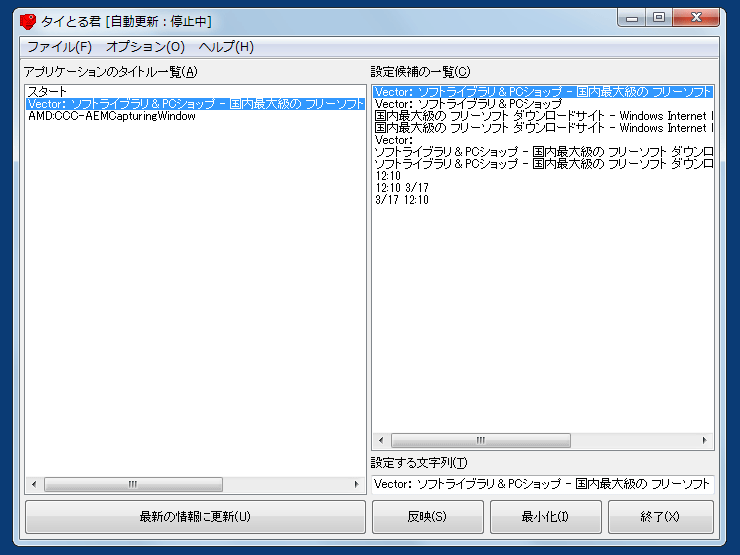Image resolution: width=740 pixels, height=555 pixels.
Task: Select candidate '12:10'
Action: click(x=543, y=176)
